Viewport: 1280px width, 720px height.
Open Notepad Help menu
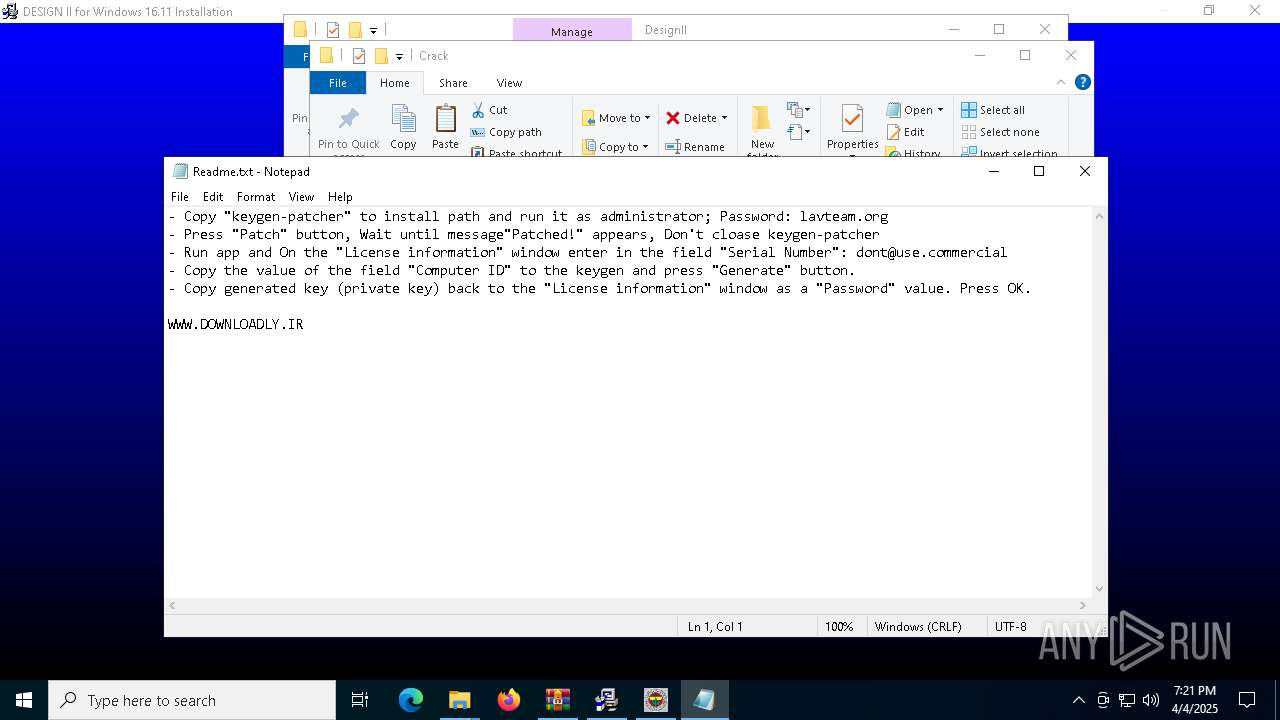pyautogui.click(x=340, y=197)
